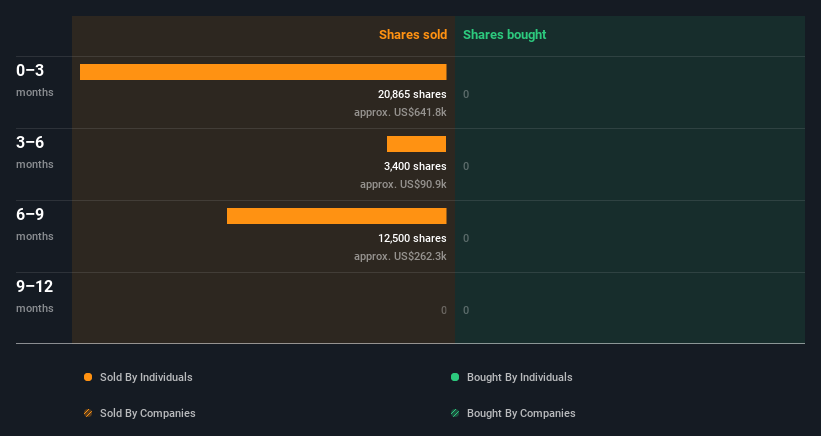This screenshot has width=821, height=436.
Task: Click the Shares bought column header
Action: pyautogui.click(x=504, y=35)
